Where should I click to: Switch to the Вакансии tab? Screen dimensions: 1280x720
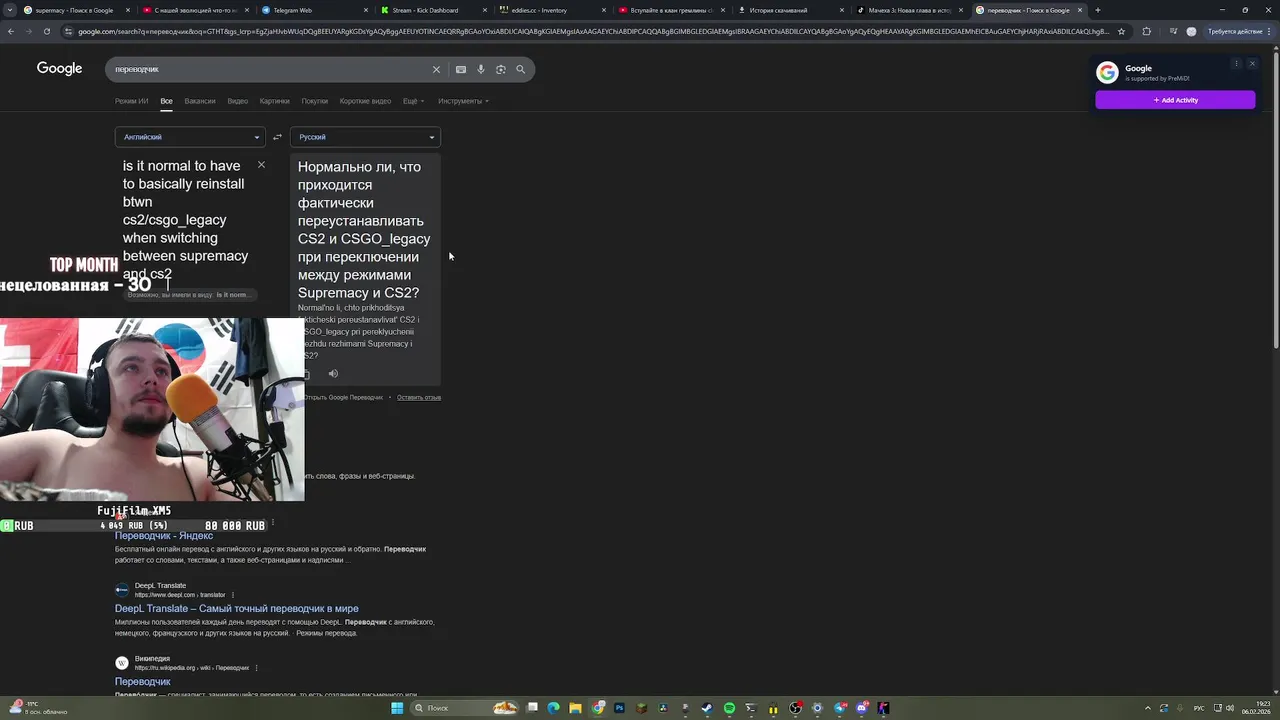(200, 101)
